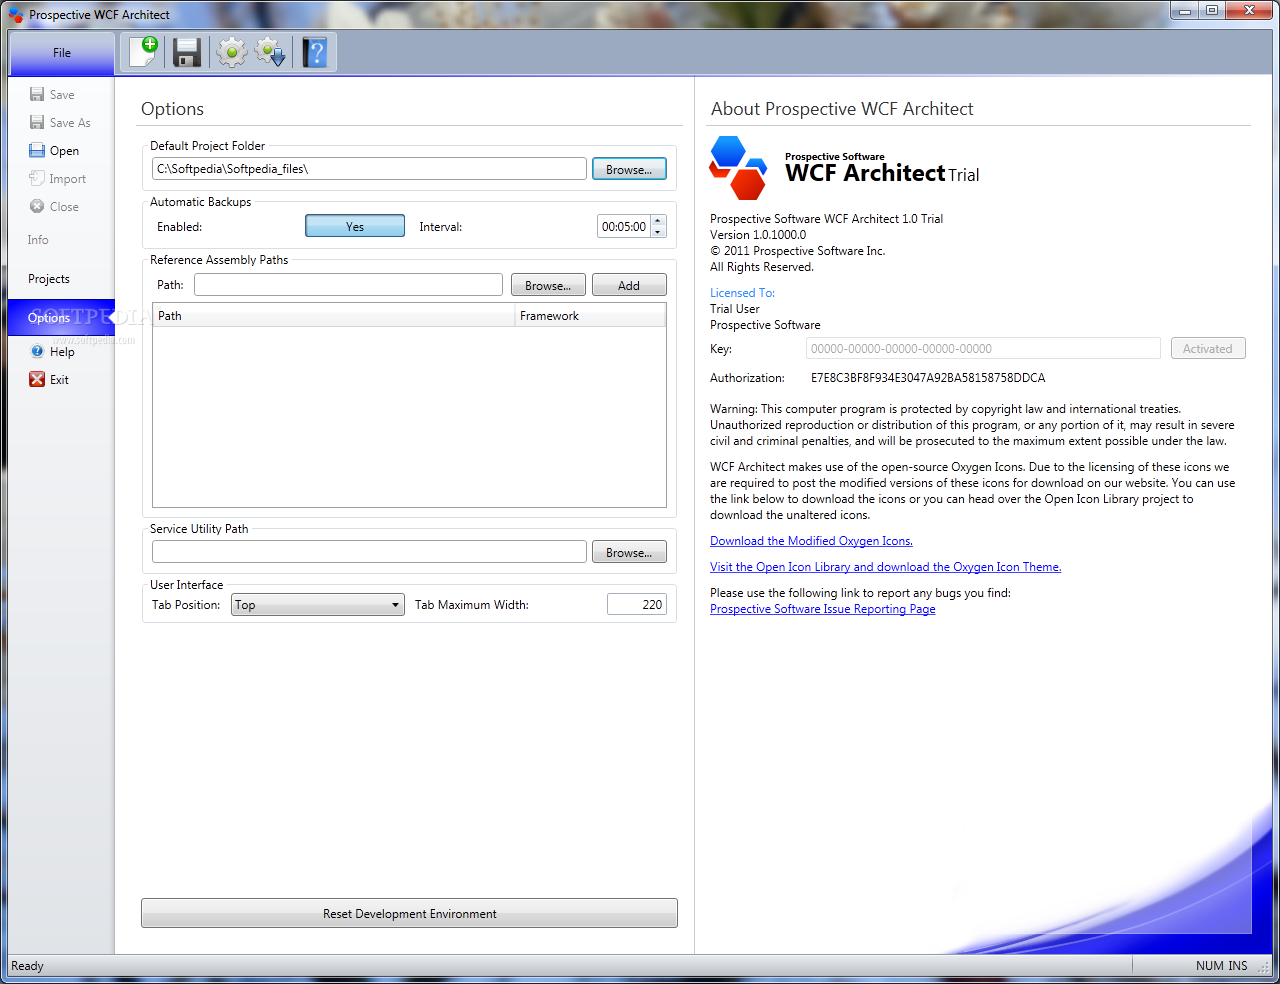
Task: Click the Reference Assembly Path input field
Action: pos(348,285)
